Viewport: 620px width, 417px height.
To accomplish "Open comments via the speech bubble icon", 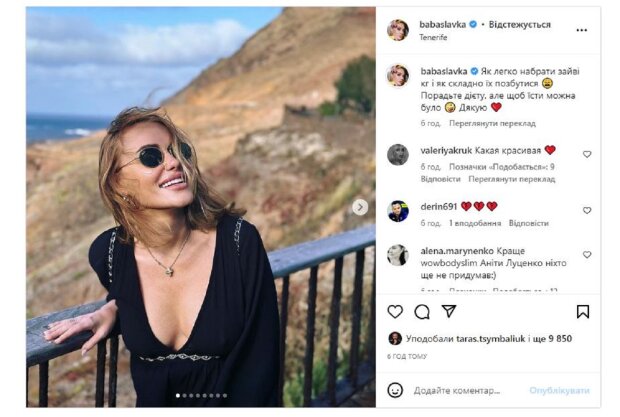I will (422, 311).
